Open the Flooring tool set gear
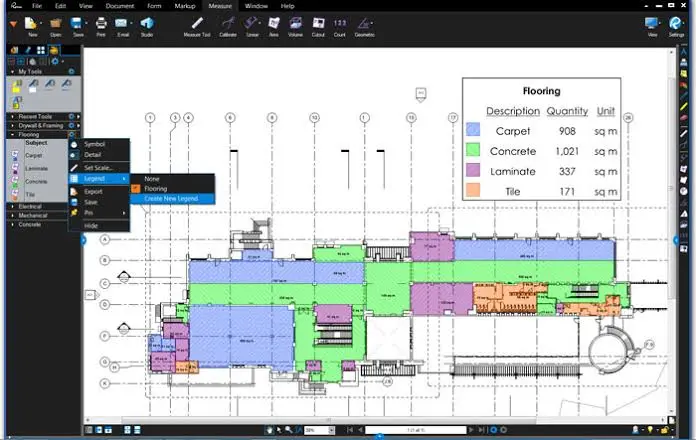Screen dimensions: 696x440 (71, 134)
